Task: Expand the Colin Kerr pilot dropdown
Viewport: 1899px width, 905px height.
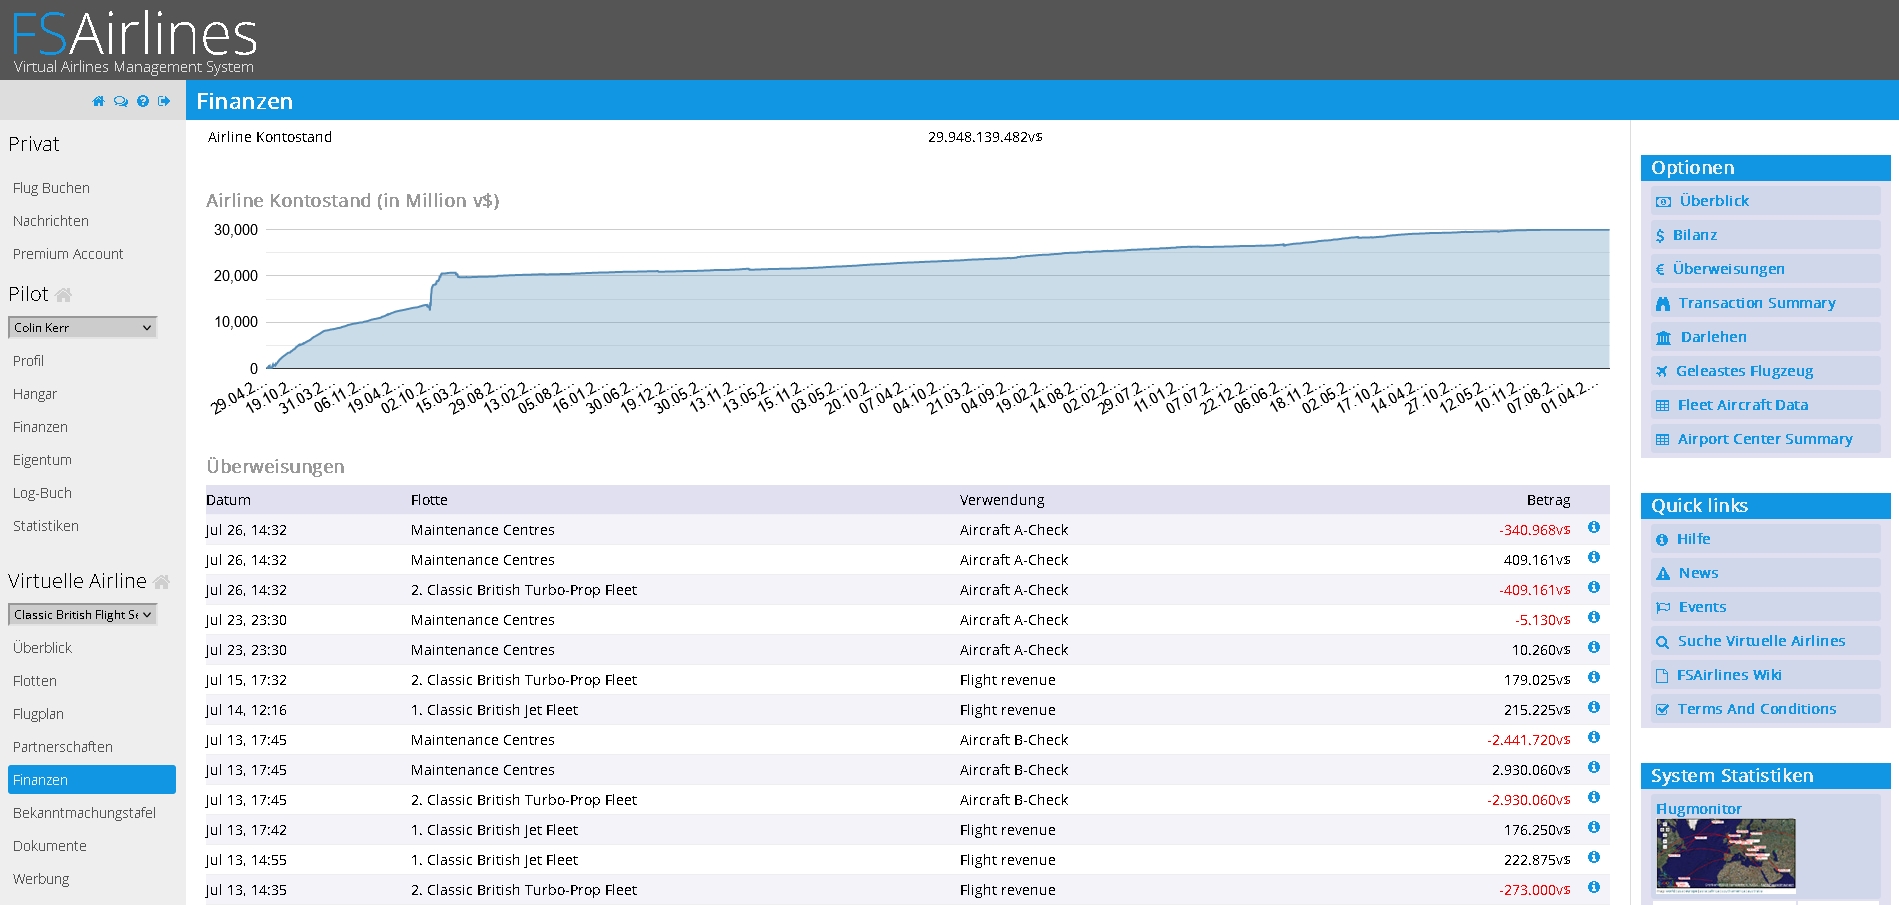Action: point(83,328)
